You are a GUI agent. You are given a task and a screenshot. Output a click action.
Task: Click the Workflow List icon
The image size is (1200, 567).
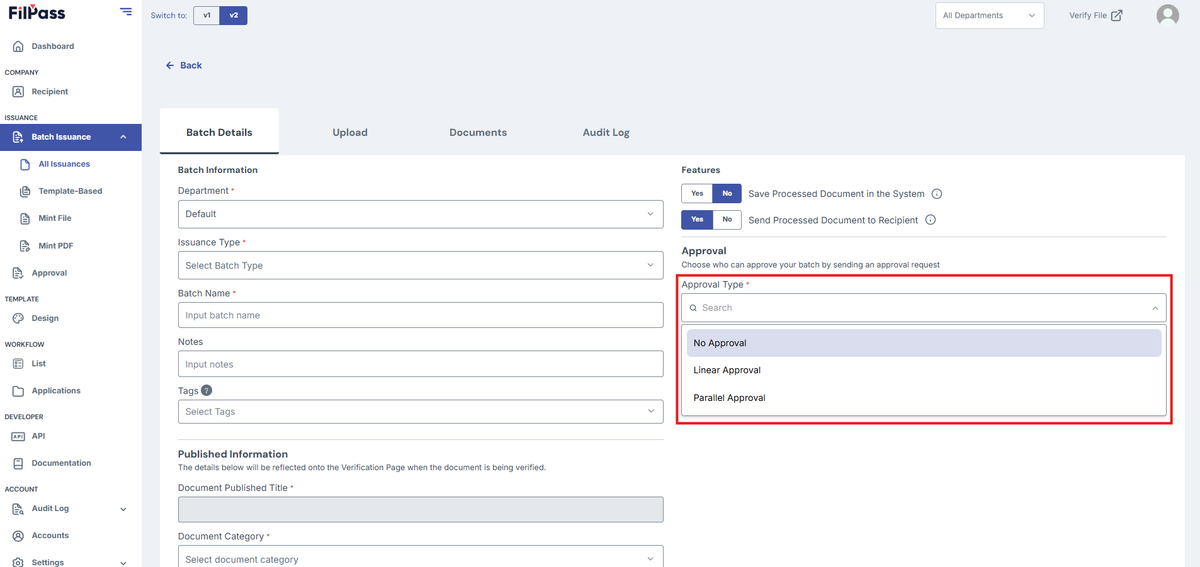coord(18,364)
